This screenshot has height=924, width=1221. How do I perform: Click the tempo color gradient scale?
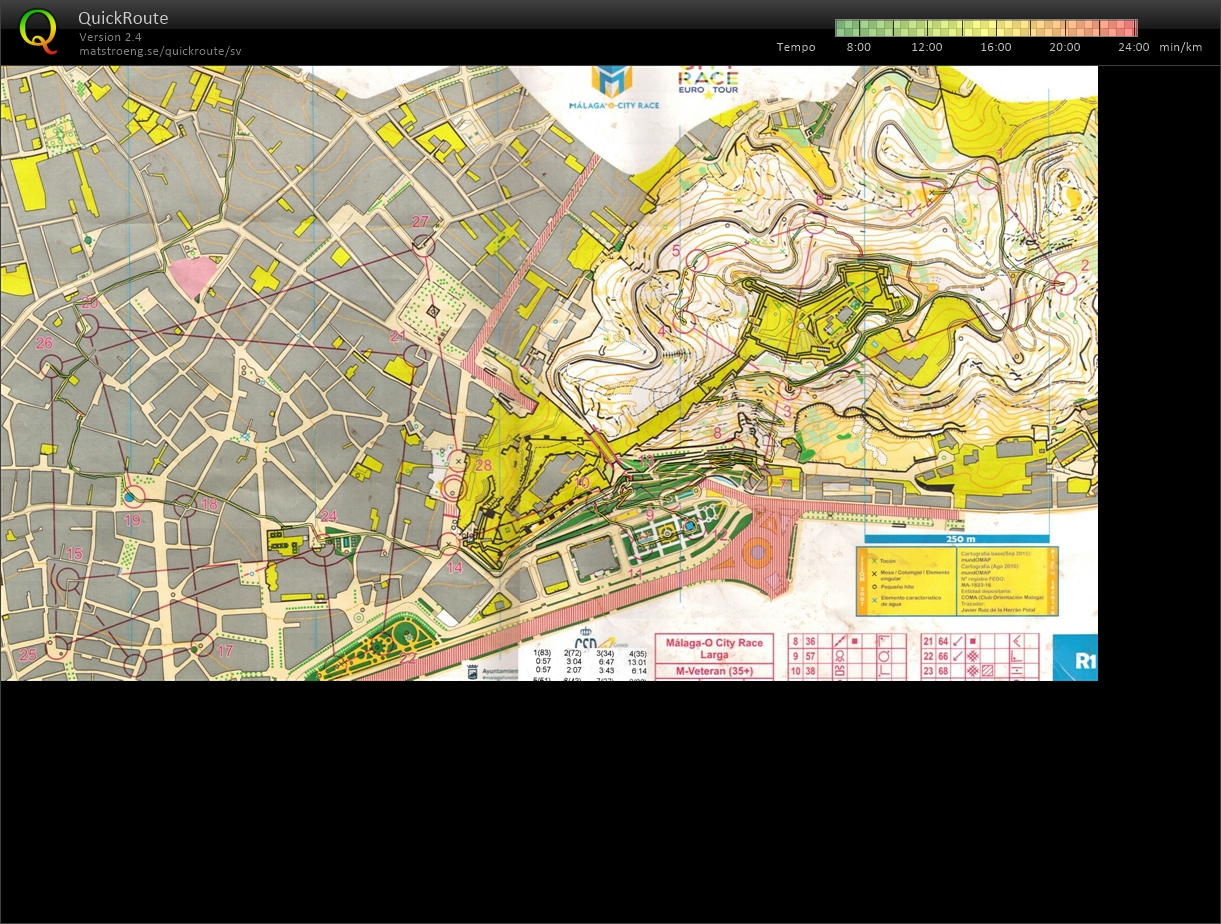[x=986, y=28]
